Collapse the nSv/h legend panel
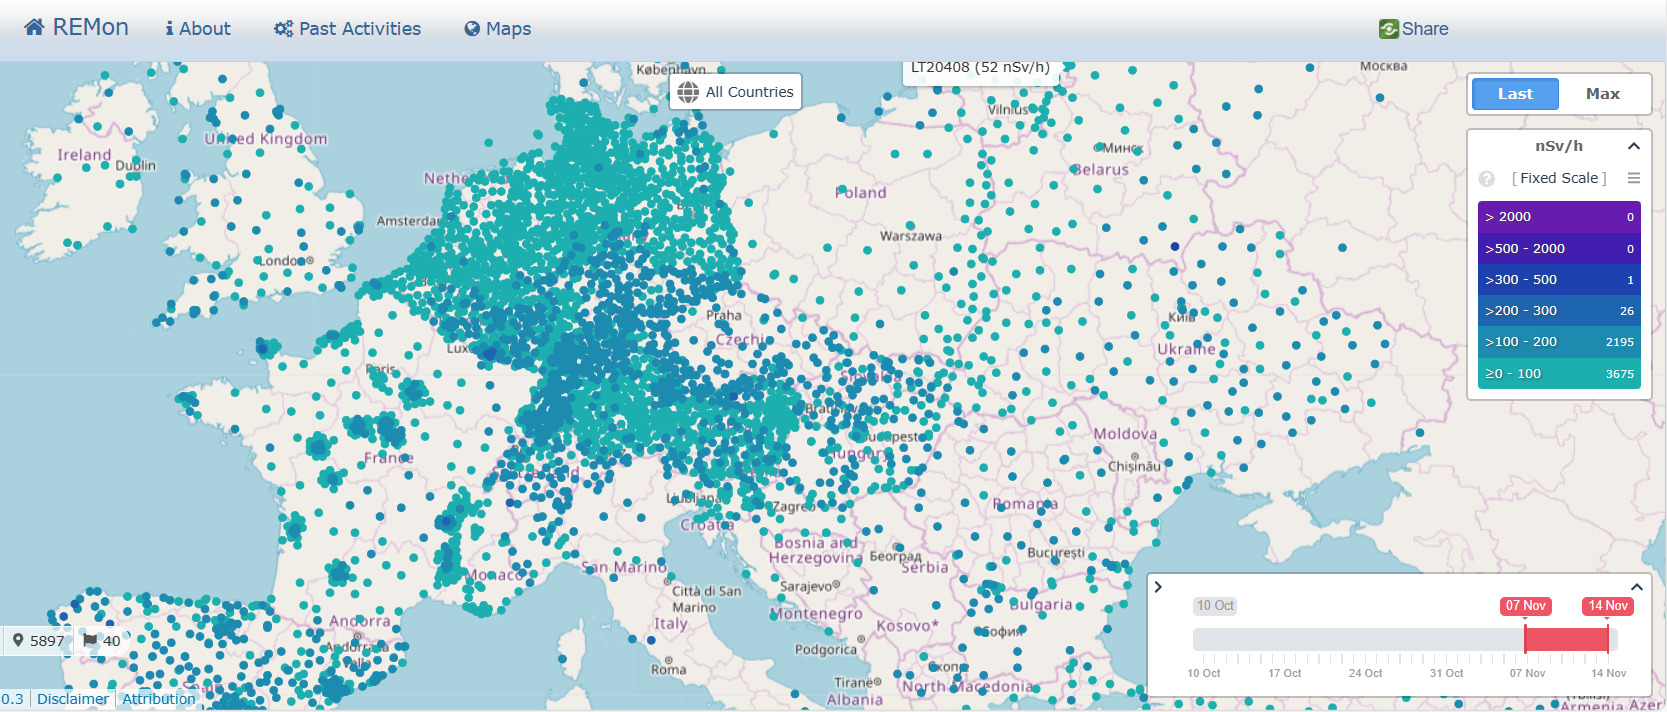1667x712 pixels. pyautogui.click(x=1634, y=146)
